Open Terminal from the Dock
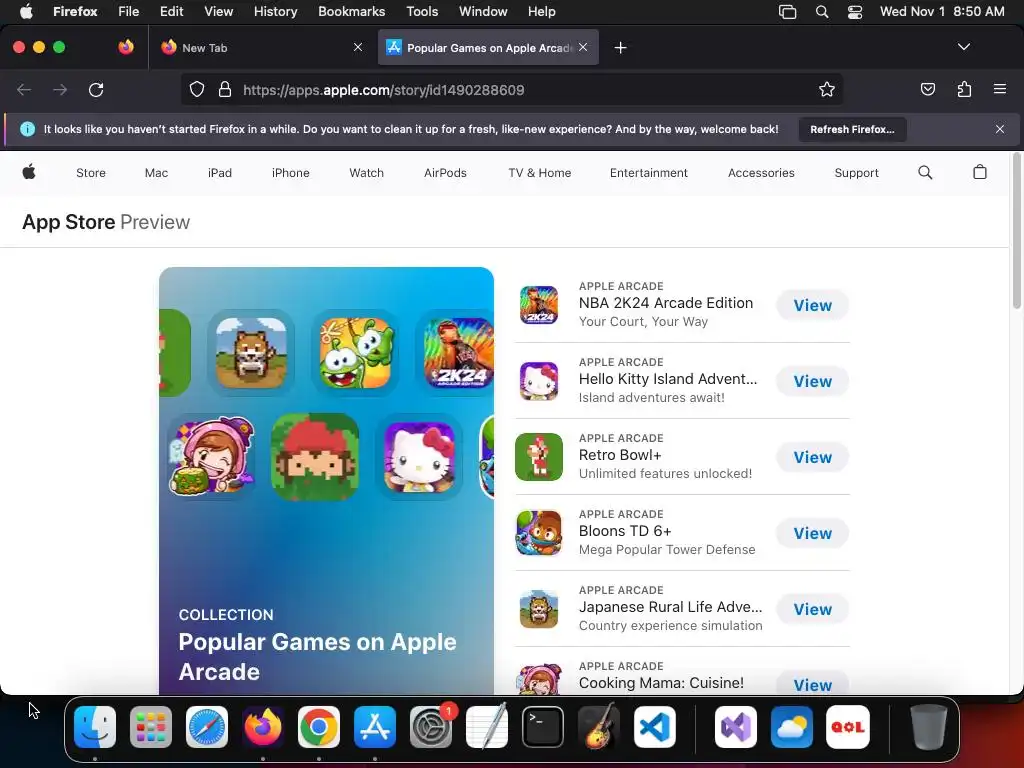Viewport: 1024px width, 768px height. pyautogui.click(x=543, y=727)
